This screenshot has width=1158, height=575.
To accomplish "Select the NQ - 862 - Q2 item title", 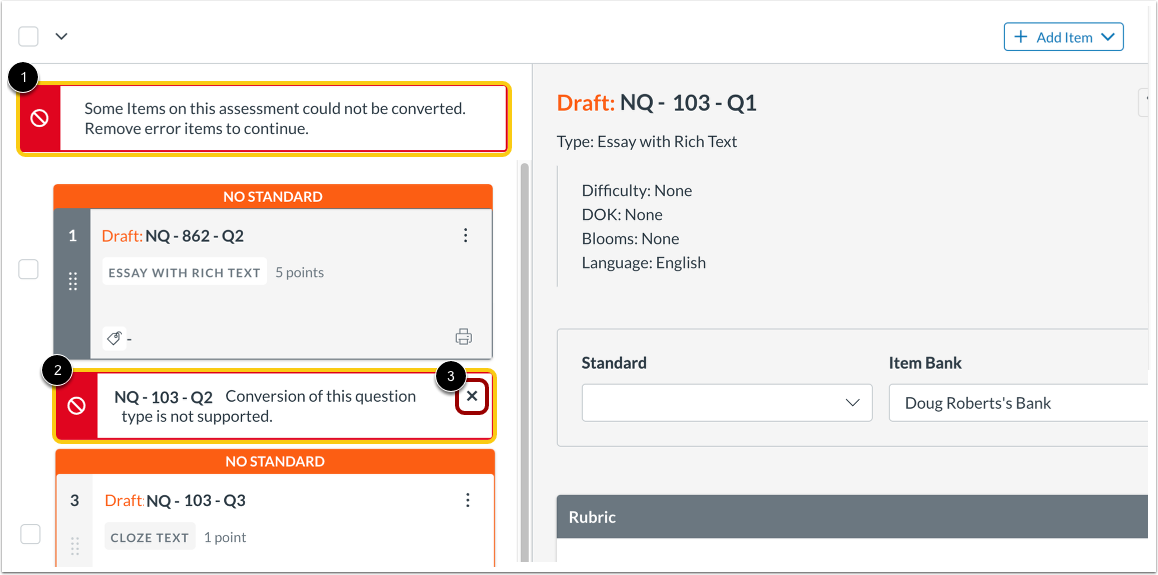I will (x=194, y=236).
